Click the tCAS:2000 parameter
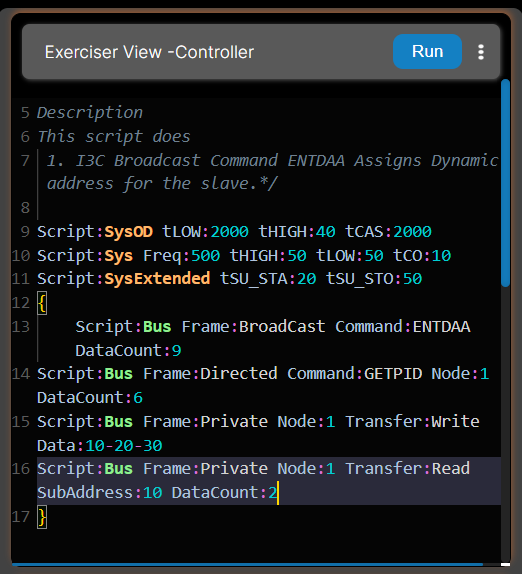The image size is (522, 574). pyautogui.click(x=388, y=232)
